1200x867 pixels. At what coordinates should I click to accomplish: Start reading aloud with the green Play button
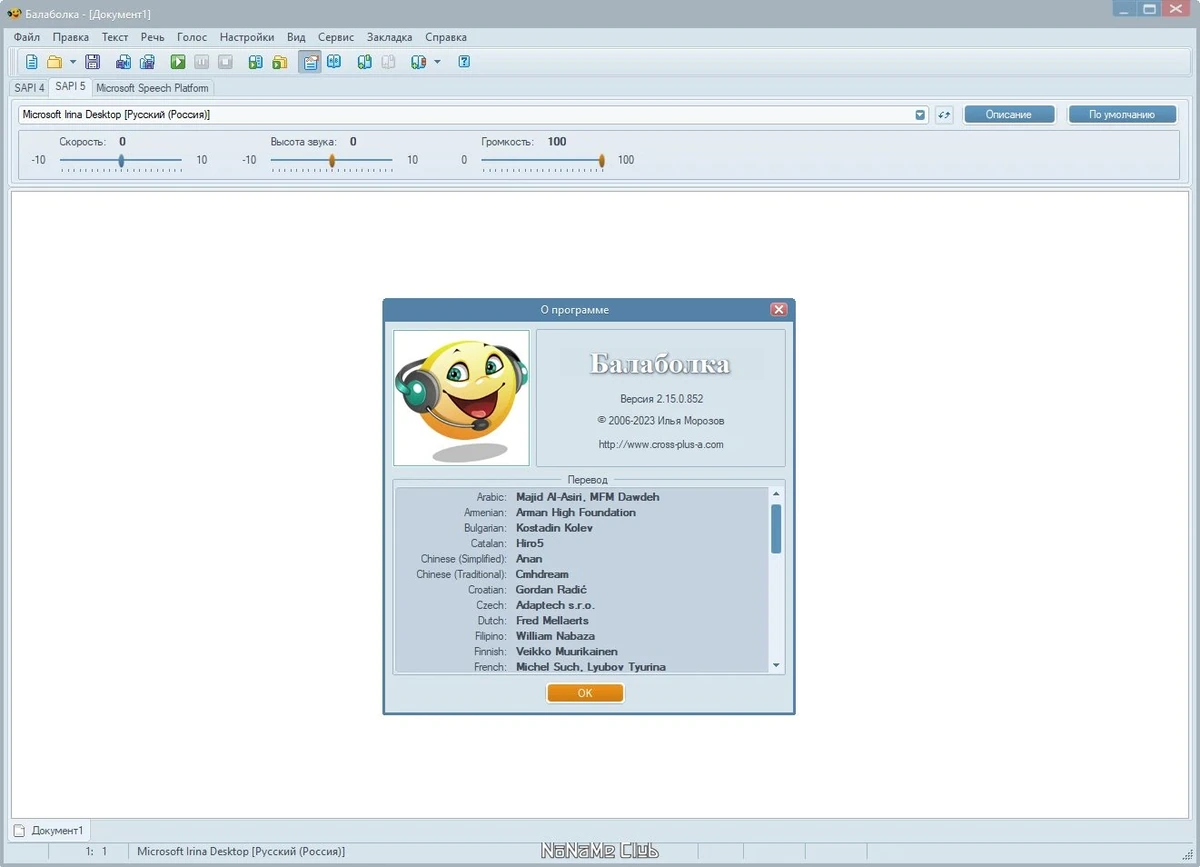178,62
